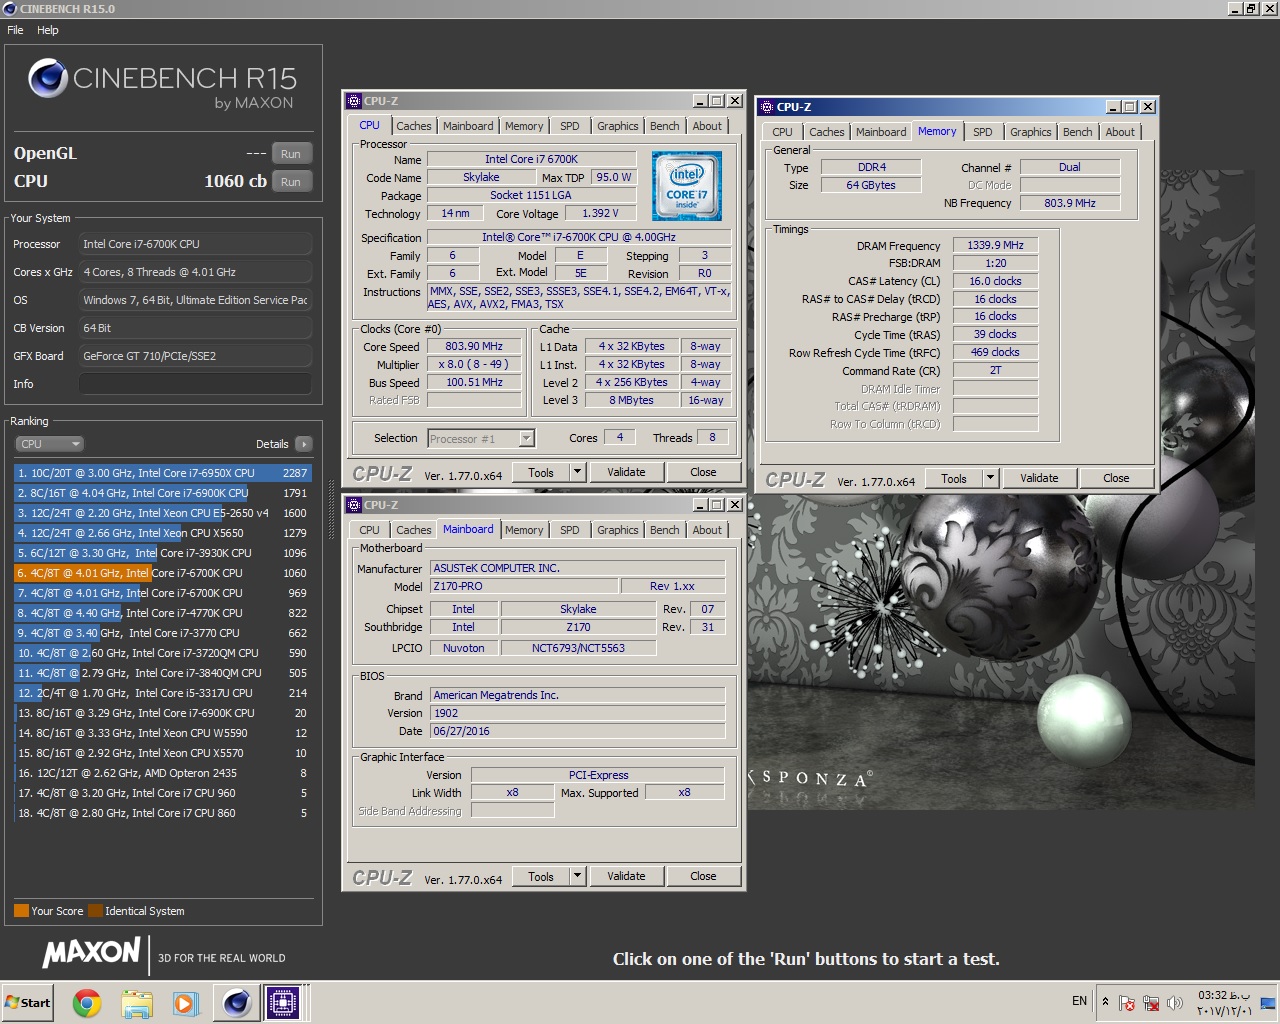Open the File menu in Cinebench

point(15,30)
